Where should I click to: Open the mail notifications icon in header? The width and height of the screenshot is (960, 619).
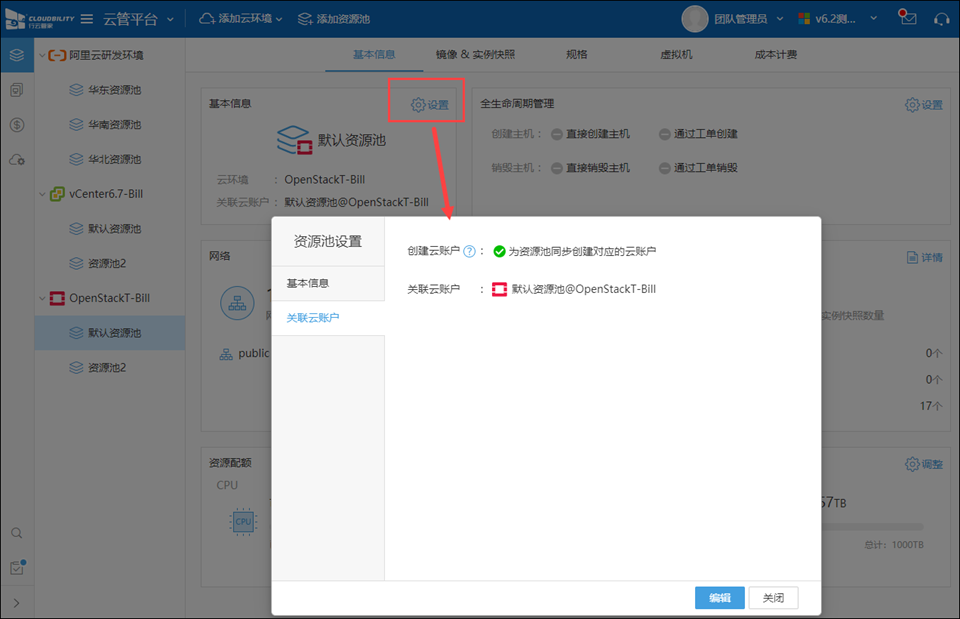(x=907, y=18)
